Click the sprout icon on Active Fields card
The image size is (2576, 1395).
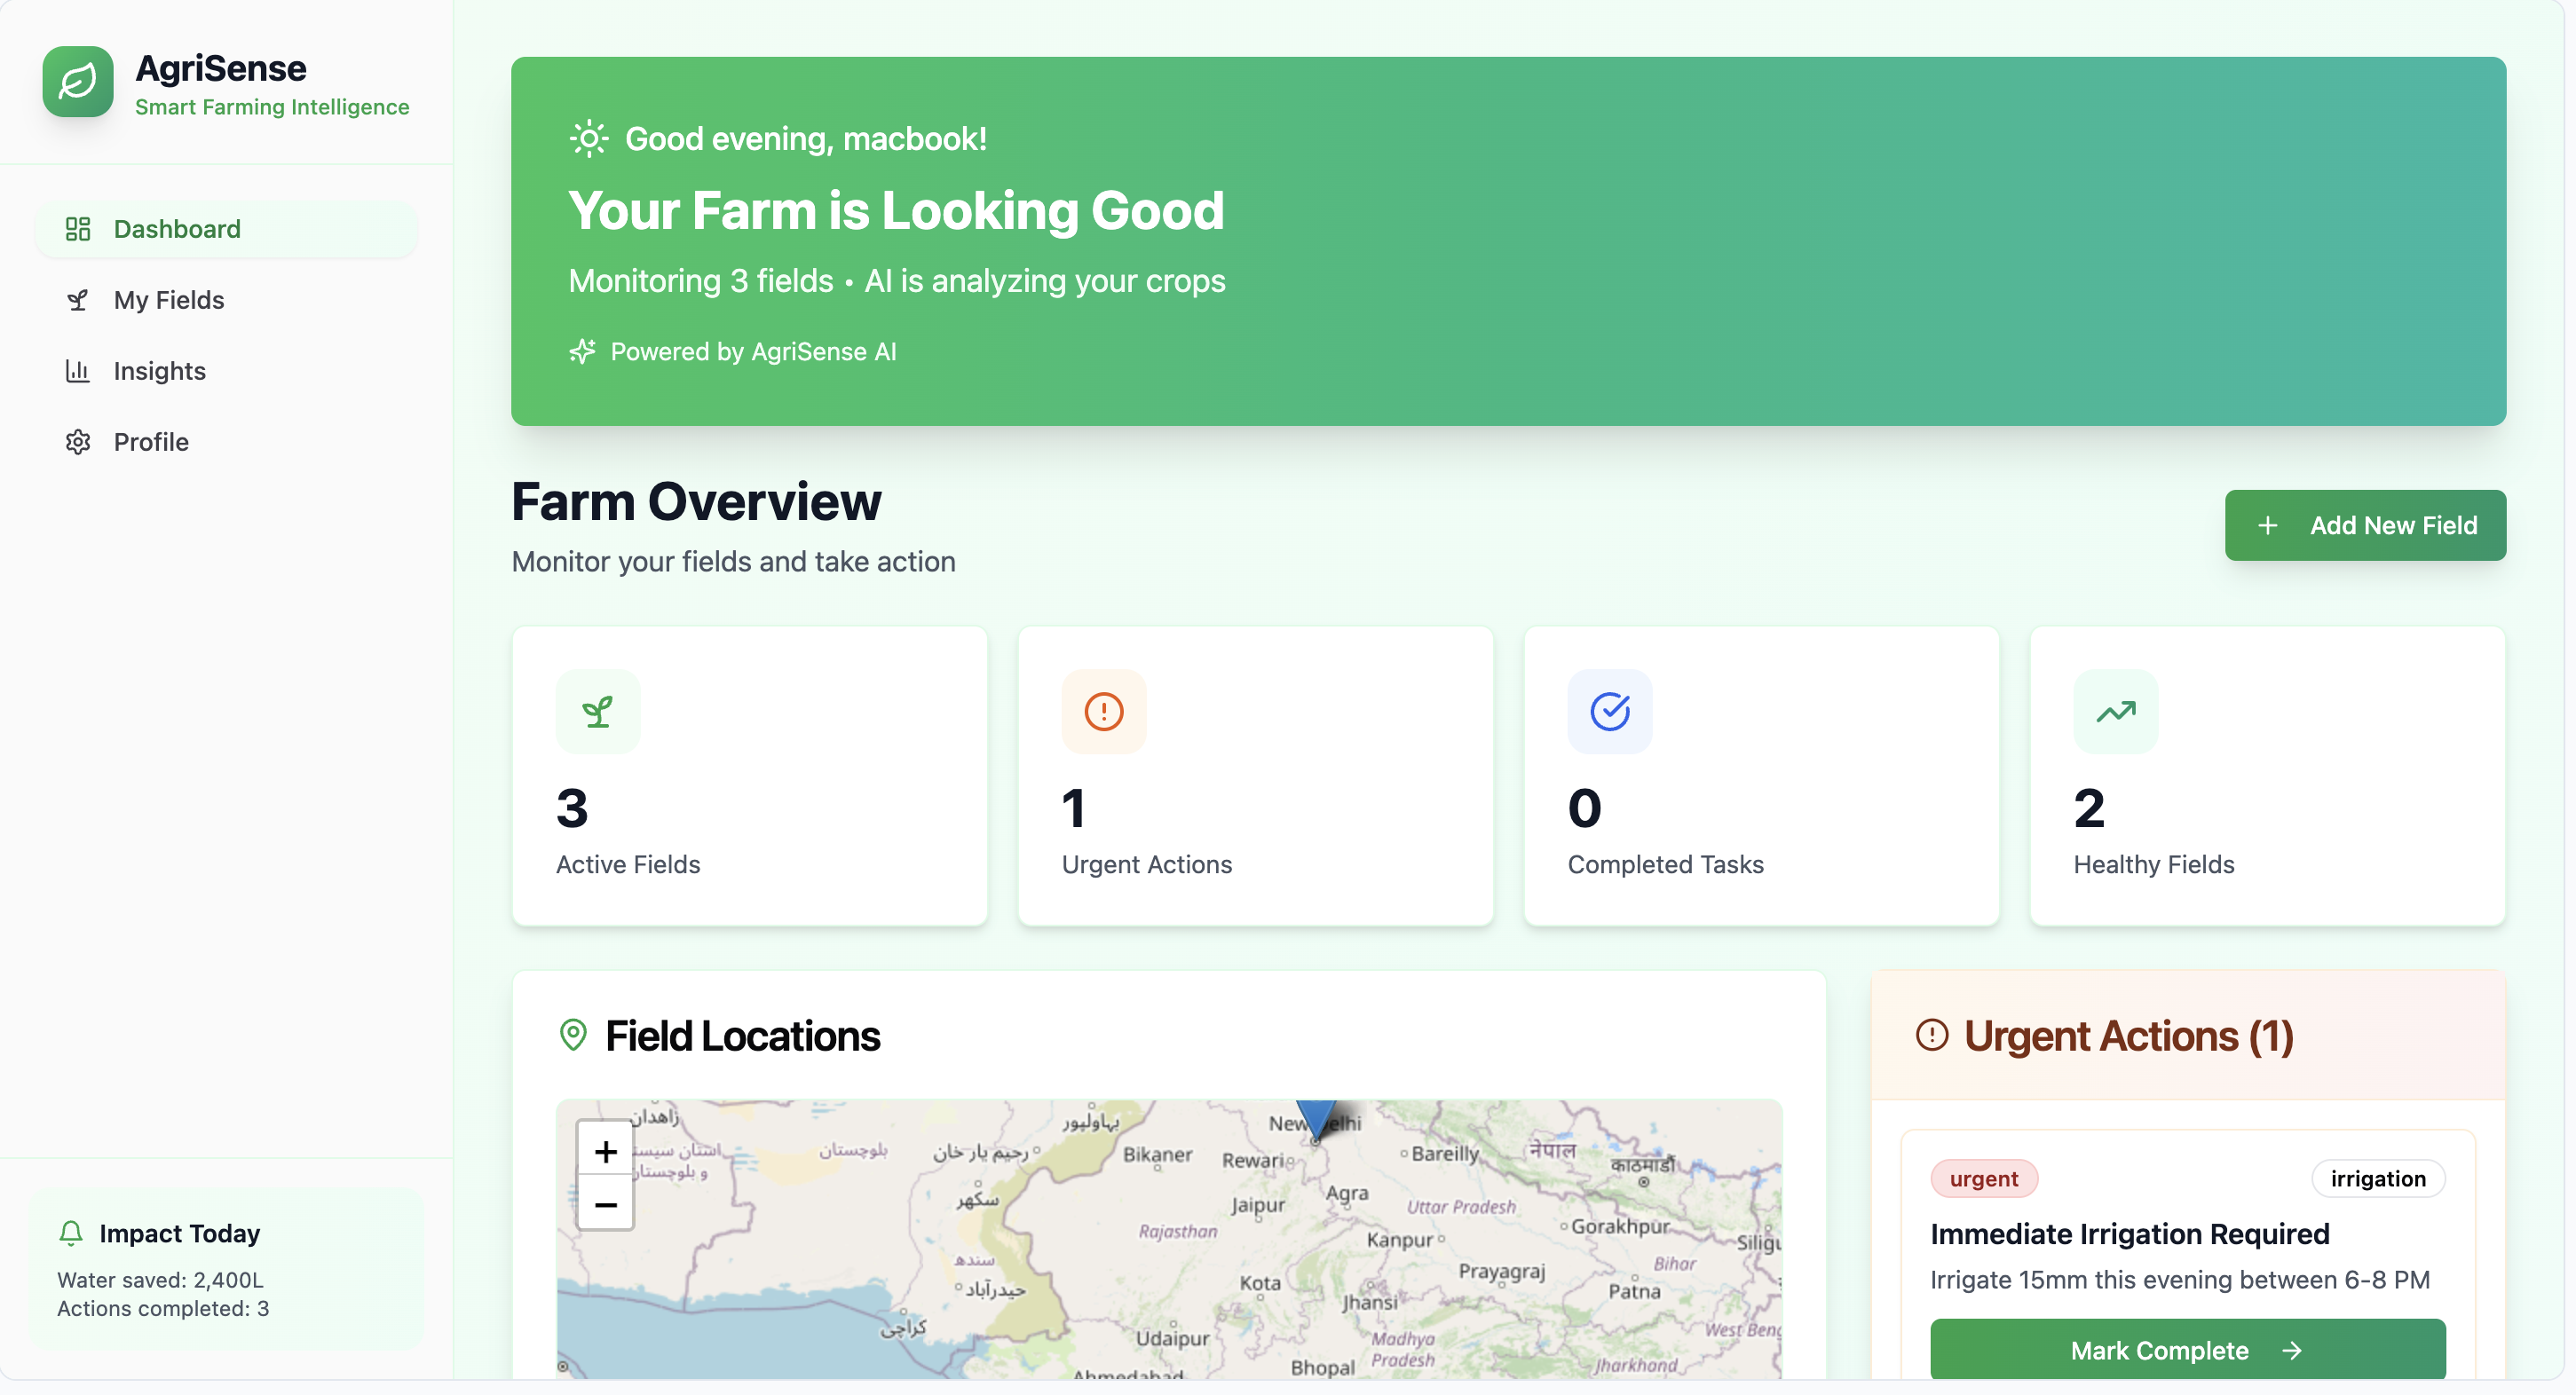coord(598,711)
